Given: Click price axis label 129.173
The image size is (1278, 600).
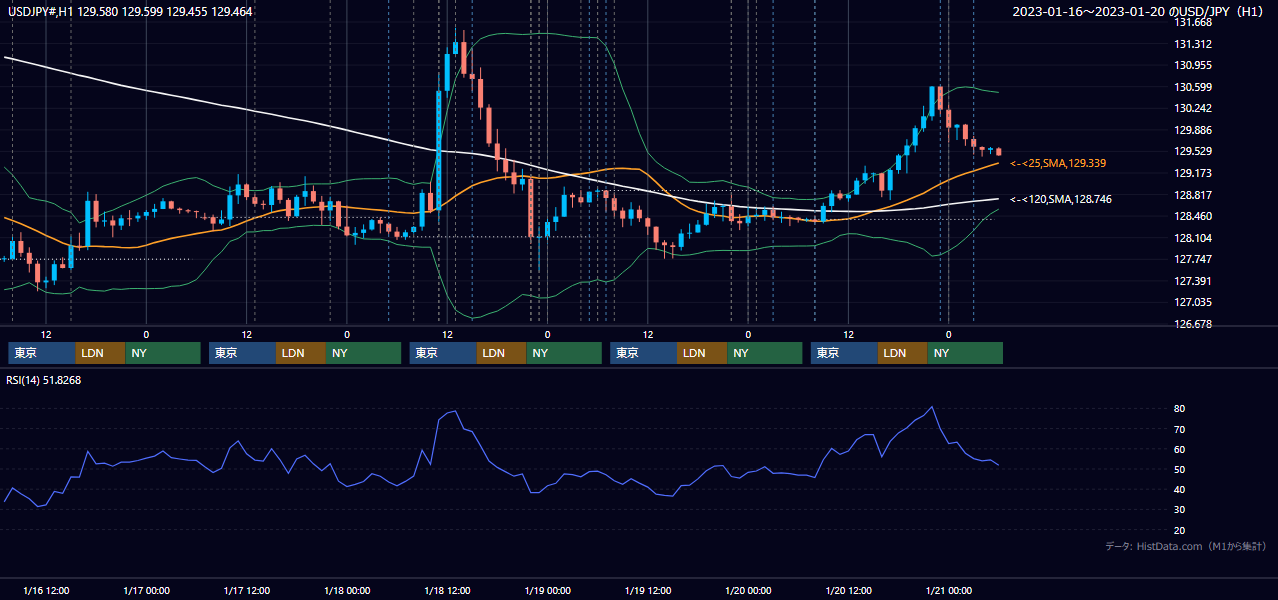Looking at the screenshot, I should (x=1193, y=173).
